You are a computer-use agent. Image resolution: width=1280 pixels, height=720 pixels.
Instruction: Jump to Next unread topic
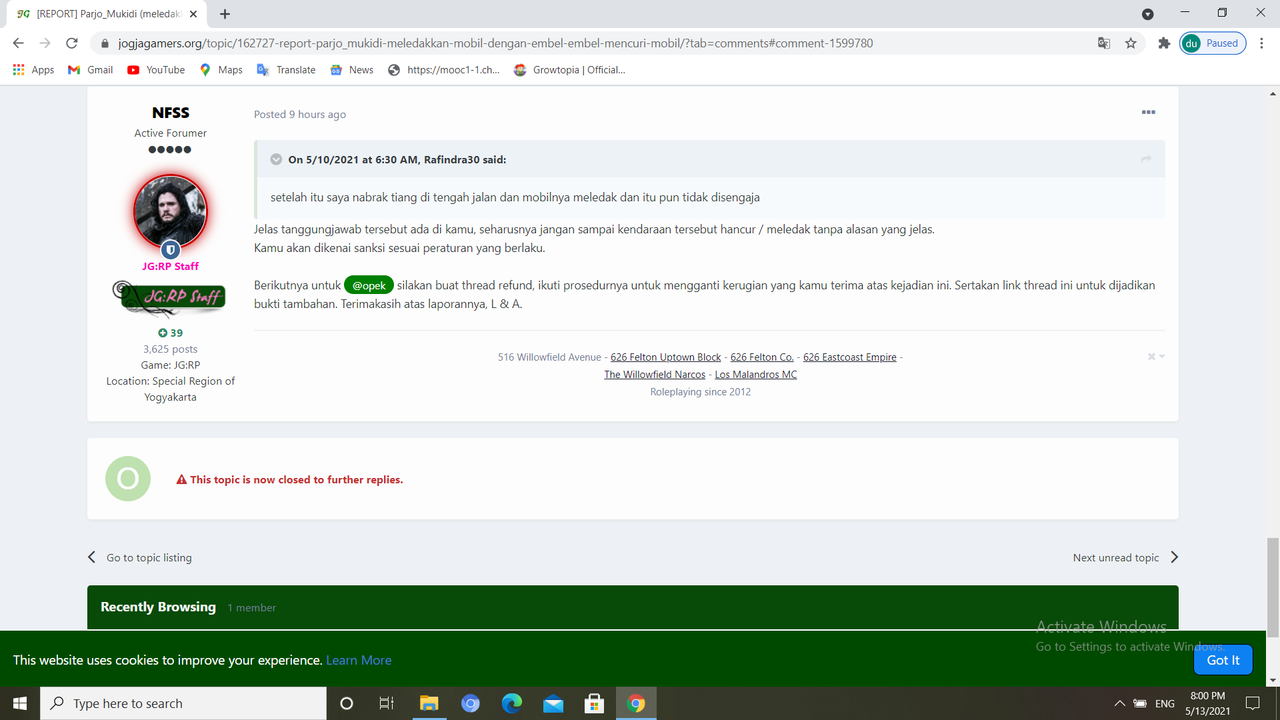[1126, 558]
